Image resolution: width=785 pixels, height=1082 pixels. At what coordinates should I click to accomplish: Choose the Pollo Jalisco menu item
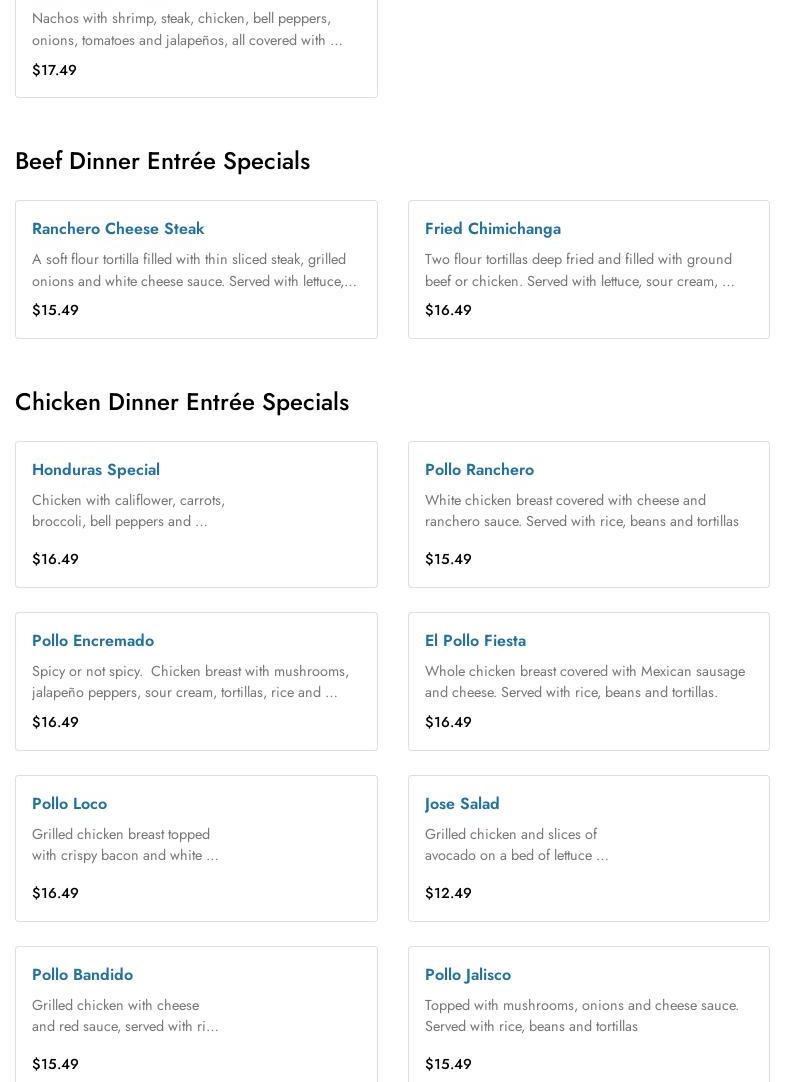click(467, 975)
